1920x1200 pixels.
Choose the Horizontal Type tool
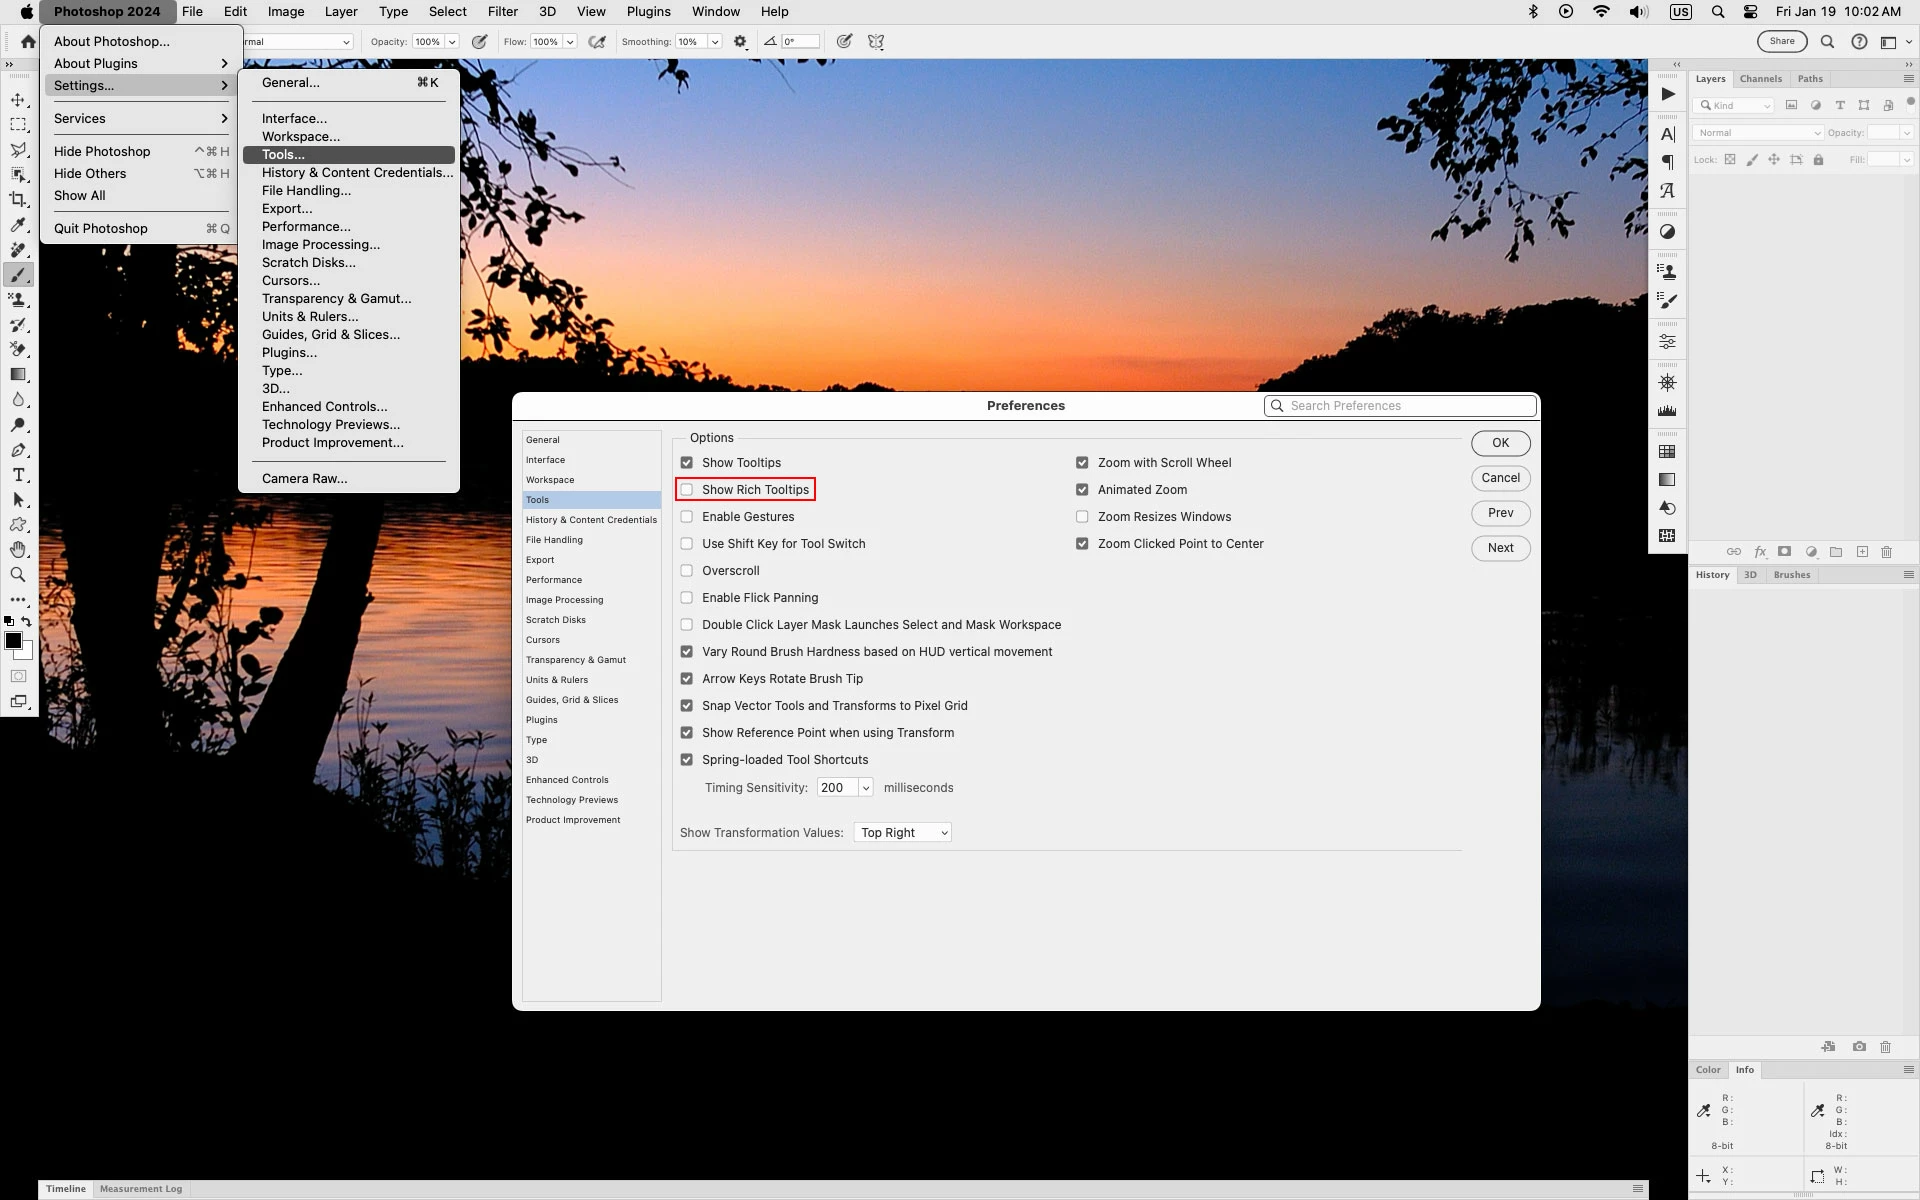click(18, 475)
